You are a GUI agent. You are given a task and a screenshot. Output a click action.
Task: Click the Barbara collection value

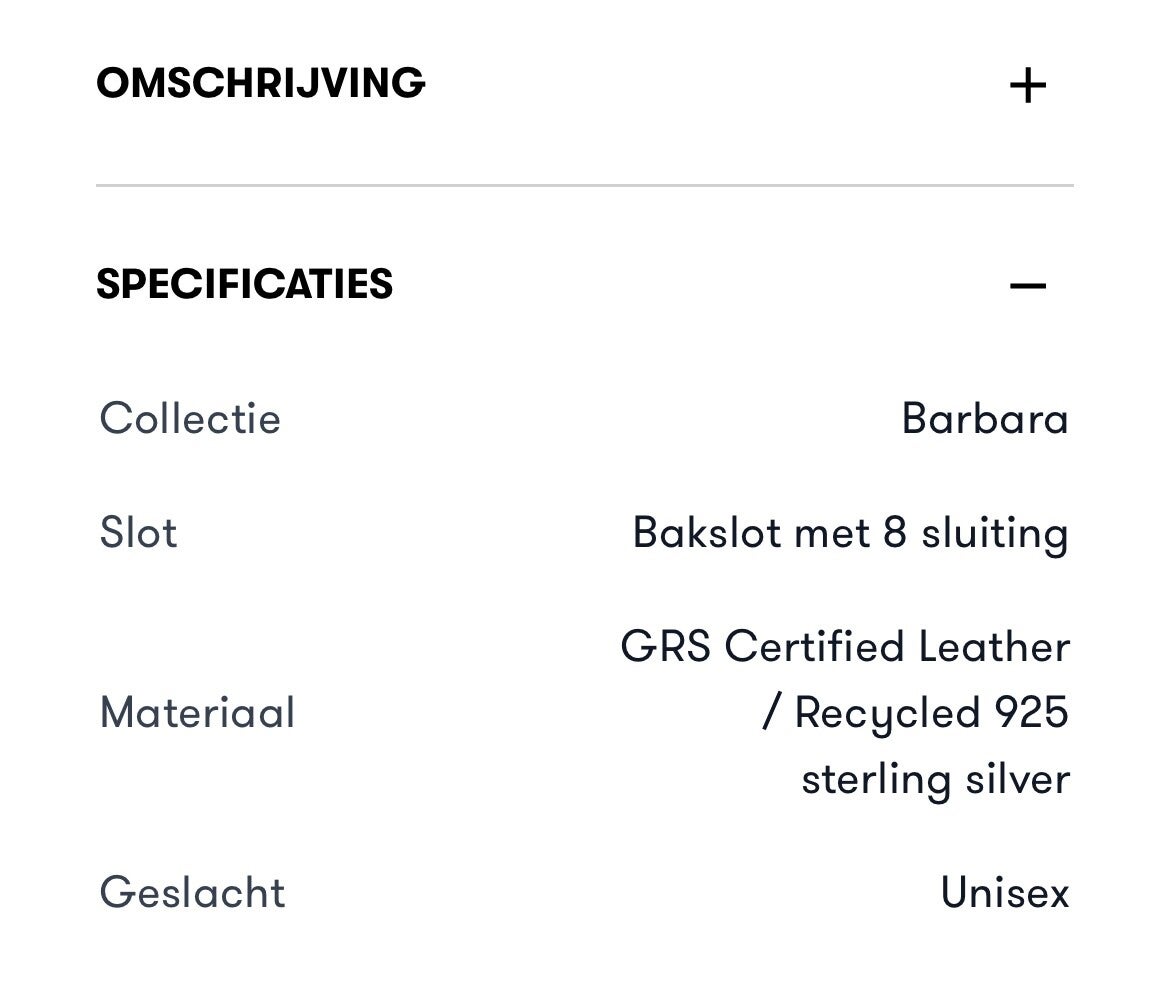(984, 418)
